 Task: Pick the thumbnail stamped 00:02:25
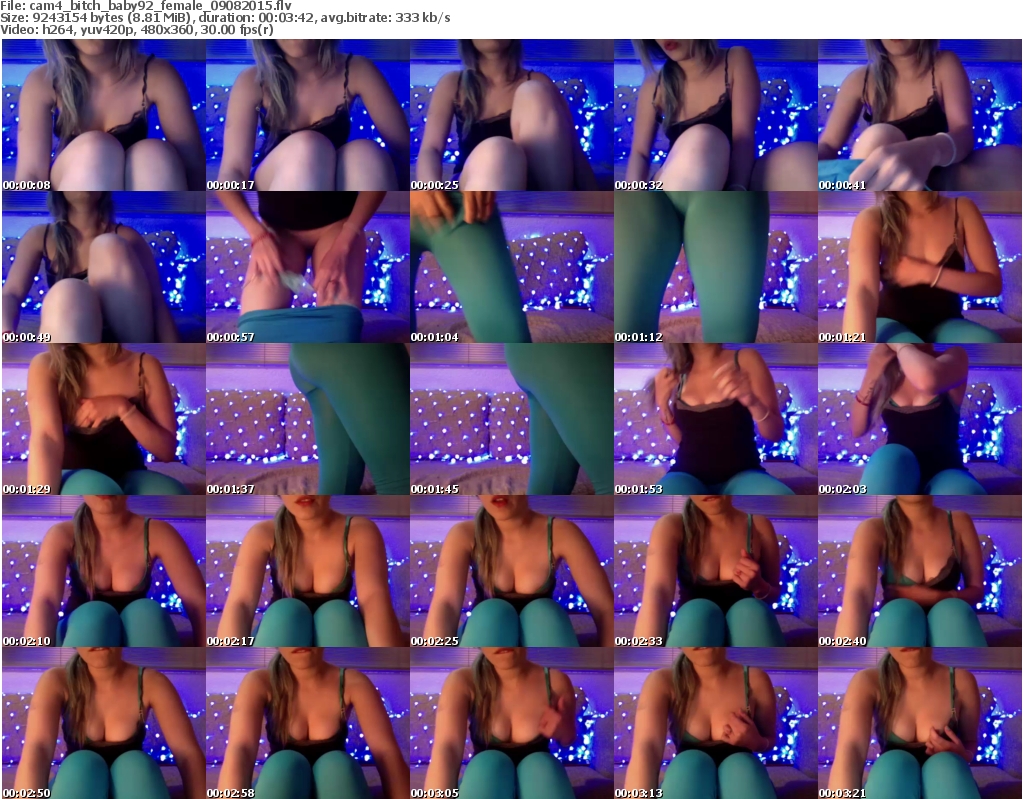[511, 571]
